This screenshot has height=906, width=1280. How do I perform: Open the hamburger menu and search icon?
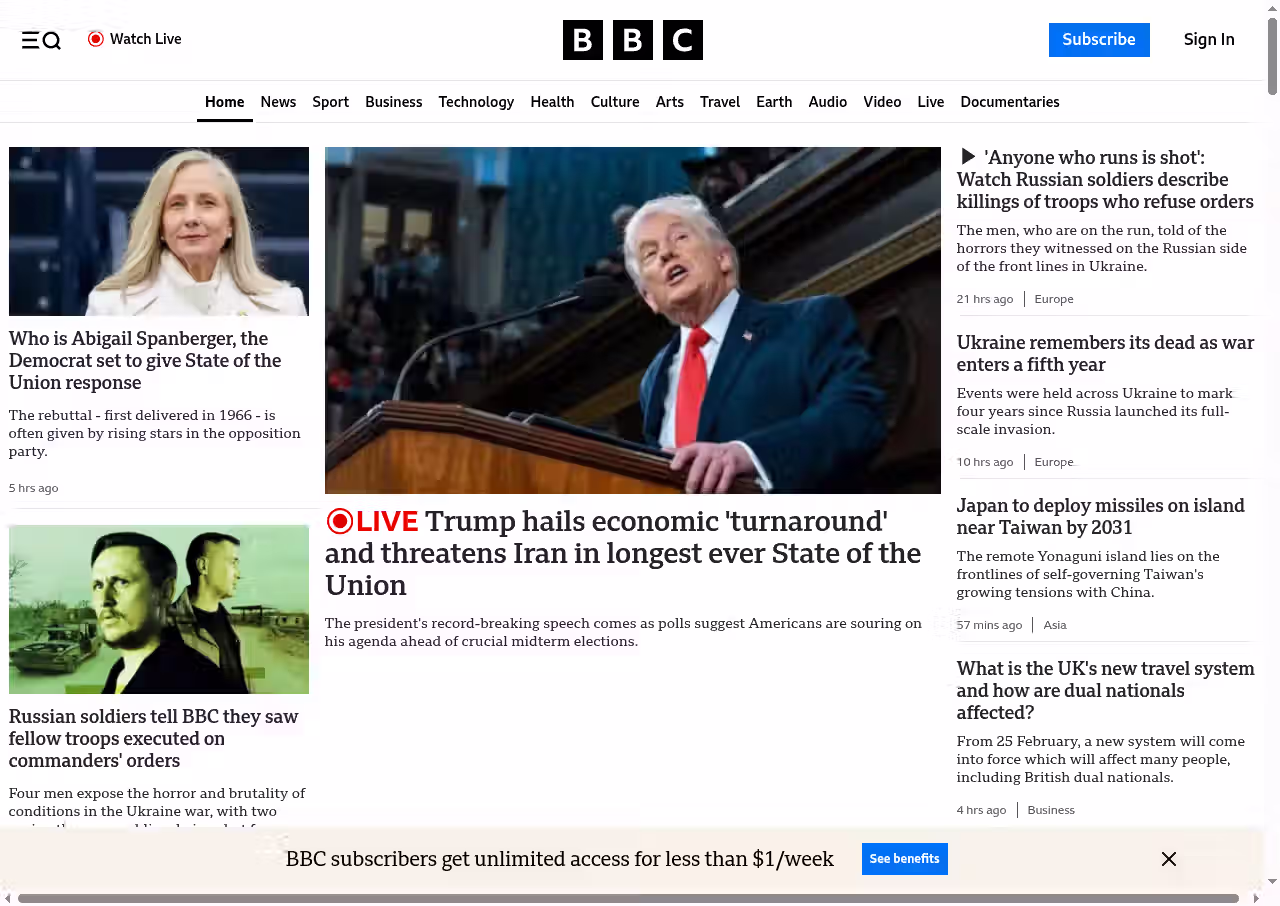[x=41, y=40]
